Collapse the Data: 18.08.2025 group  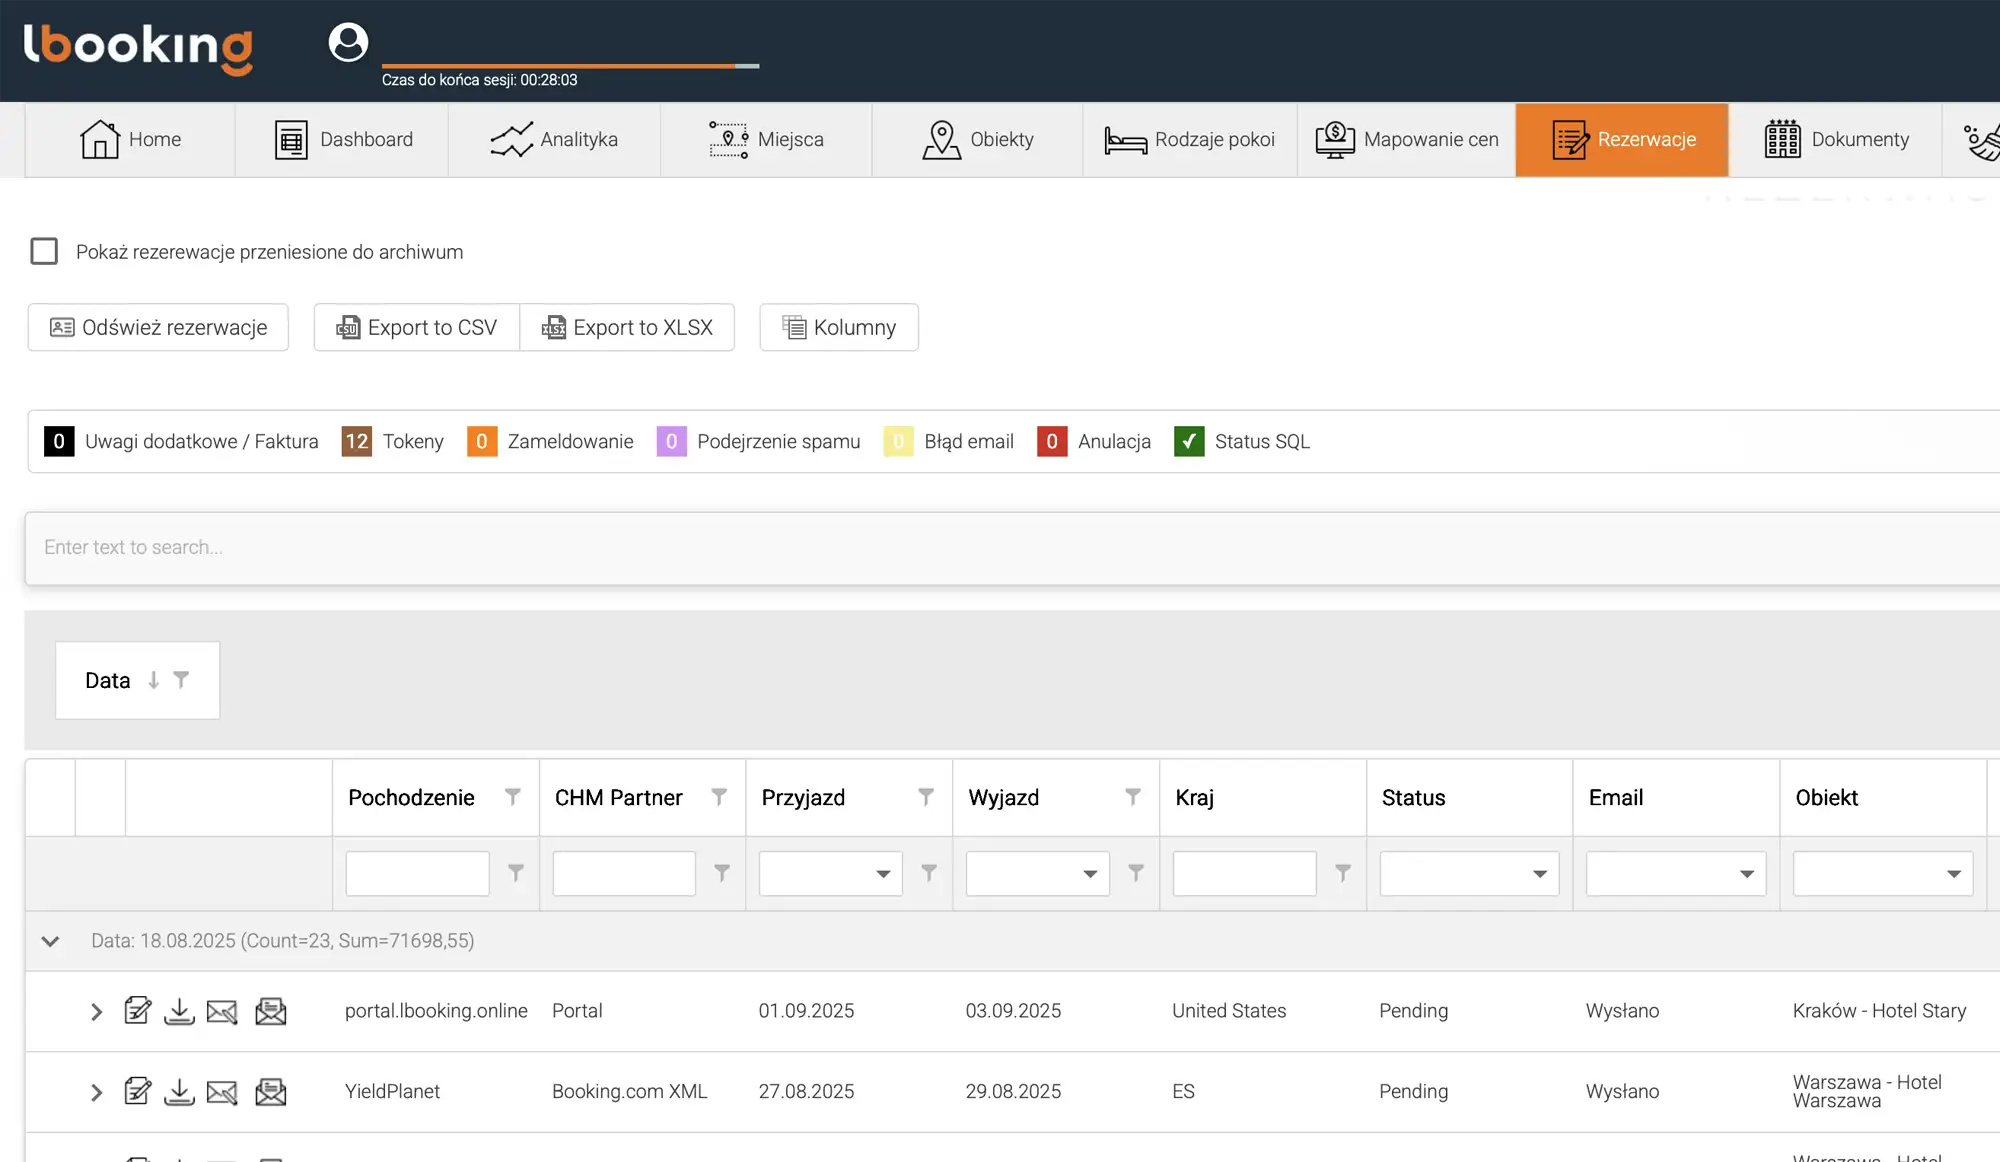(50, 941)
